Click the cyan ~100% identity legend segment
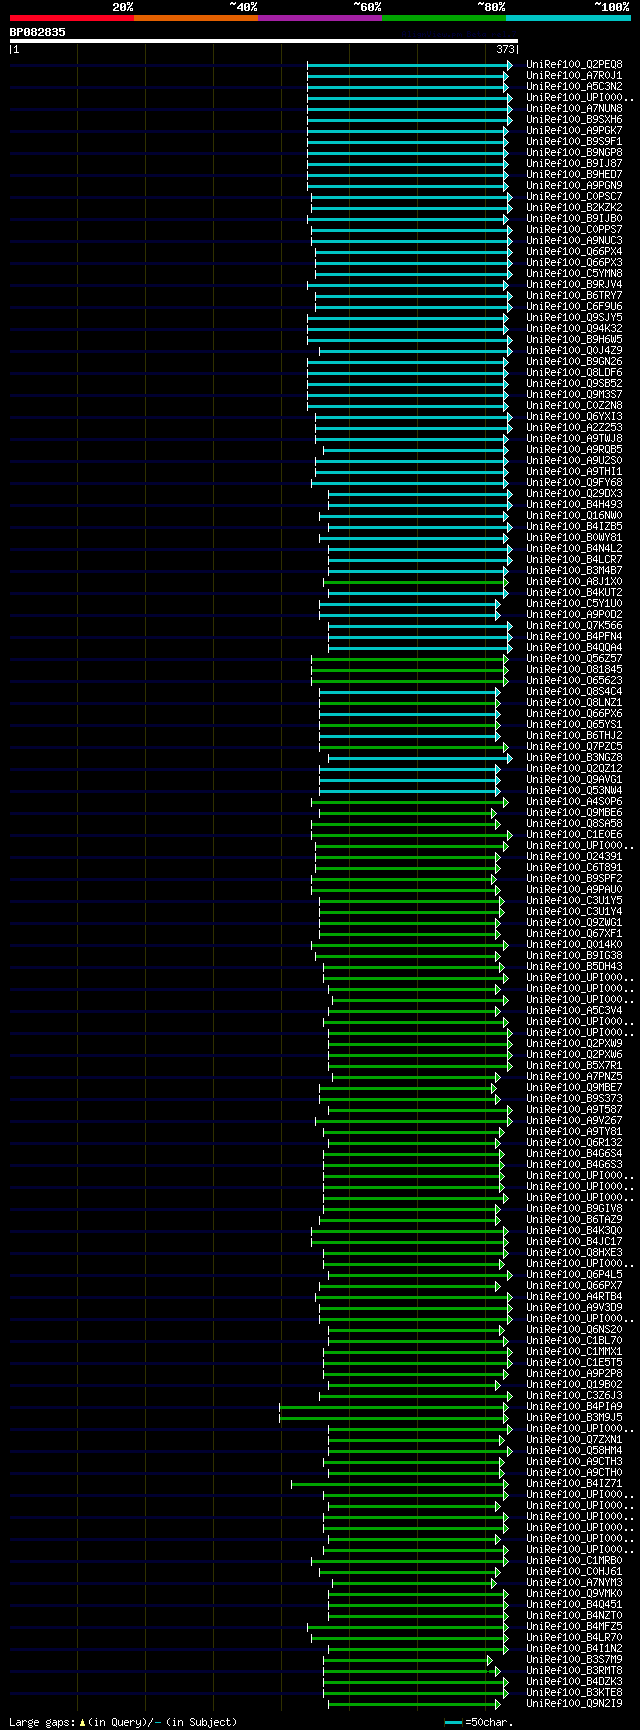 coord(567,18)
